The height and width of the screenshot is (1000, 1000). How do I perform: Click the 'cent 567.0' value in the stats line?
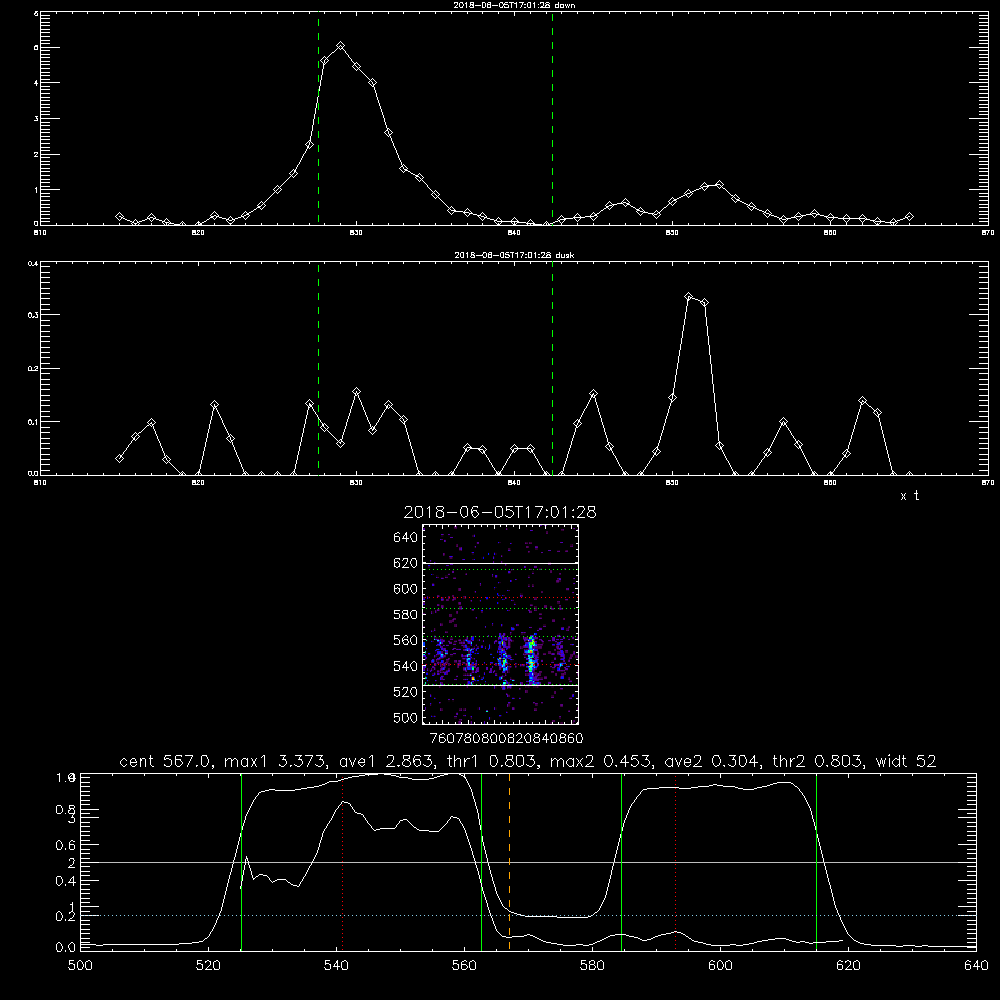pyautogui.click(x=163, y=761)
